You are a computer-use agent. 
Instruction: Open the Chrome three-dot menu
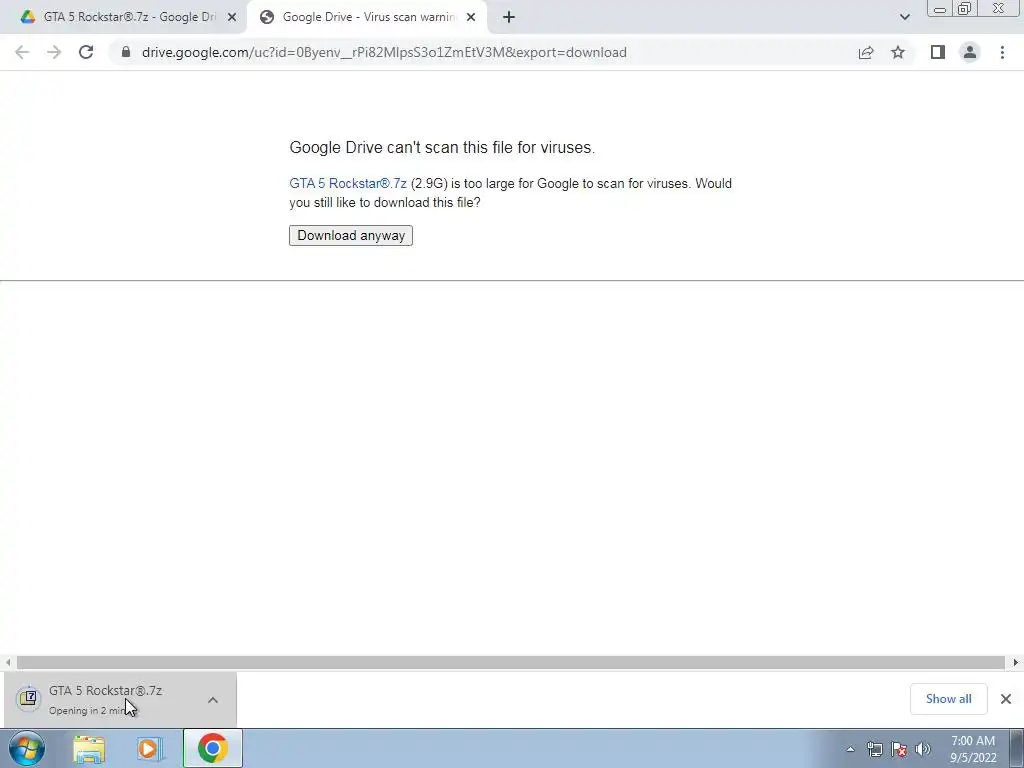[x=1002, y=52]
